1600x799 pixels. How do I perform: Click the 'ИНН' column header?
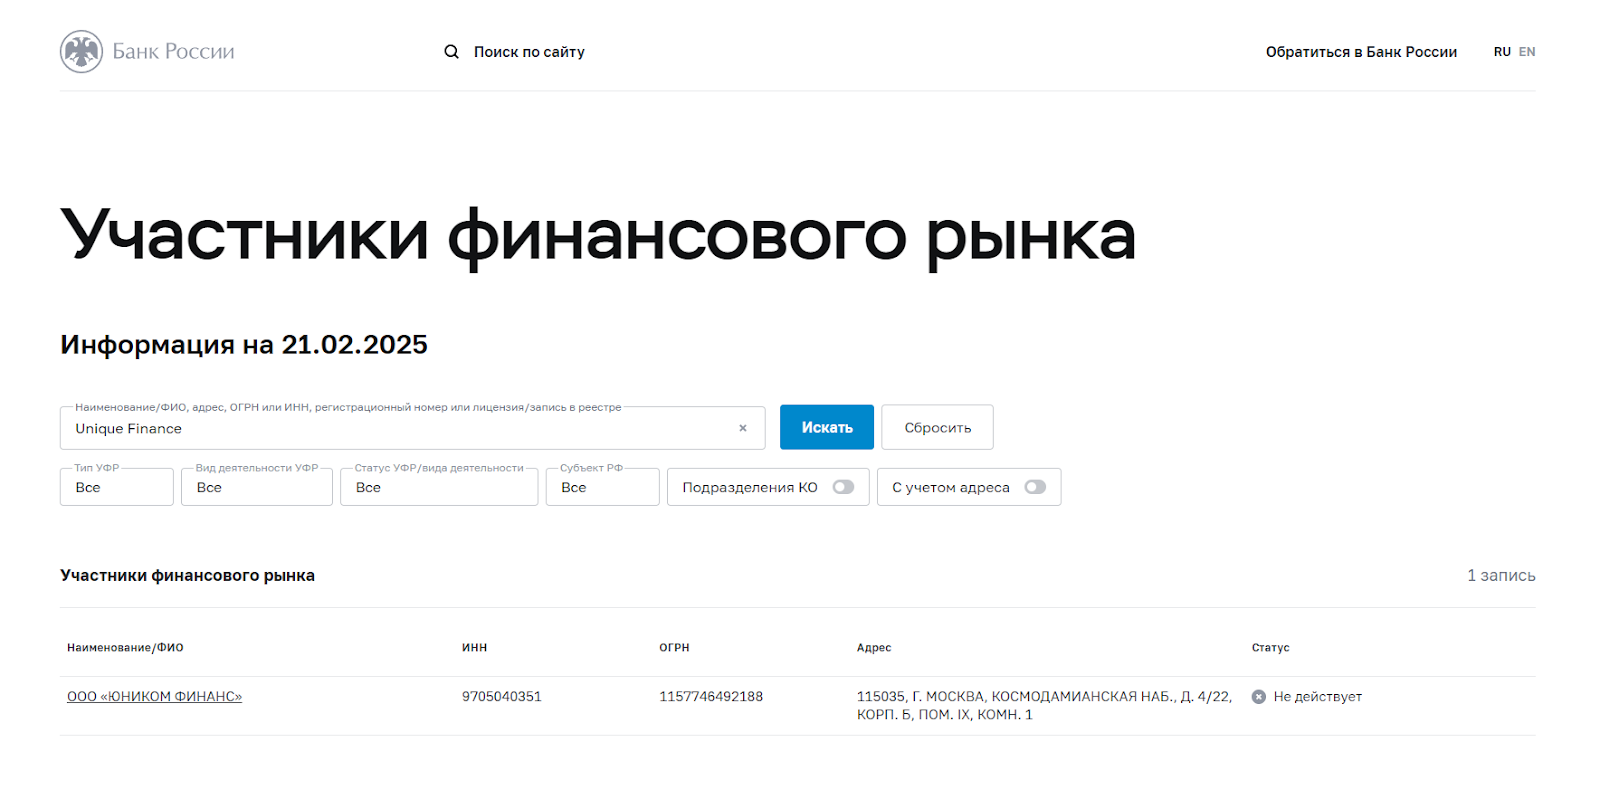(474, 648)
